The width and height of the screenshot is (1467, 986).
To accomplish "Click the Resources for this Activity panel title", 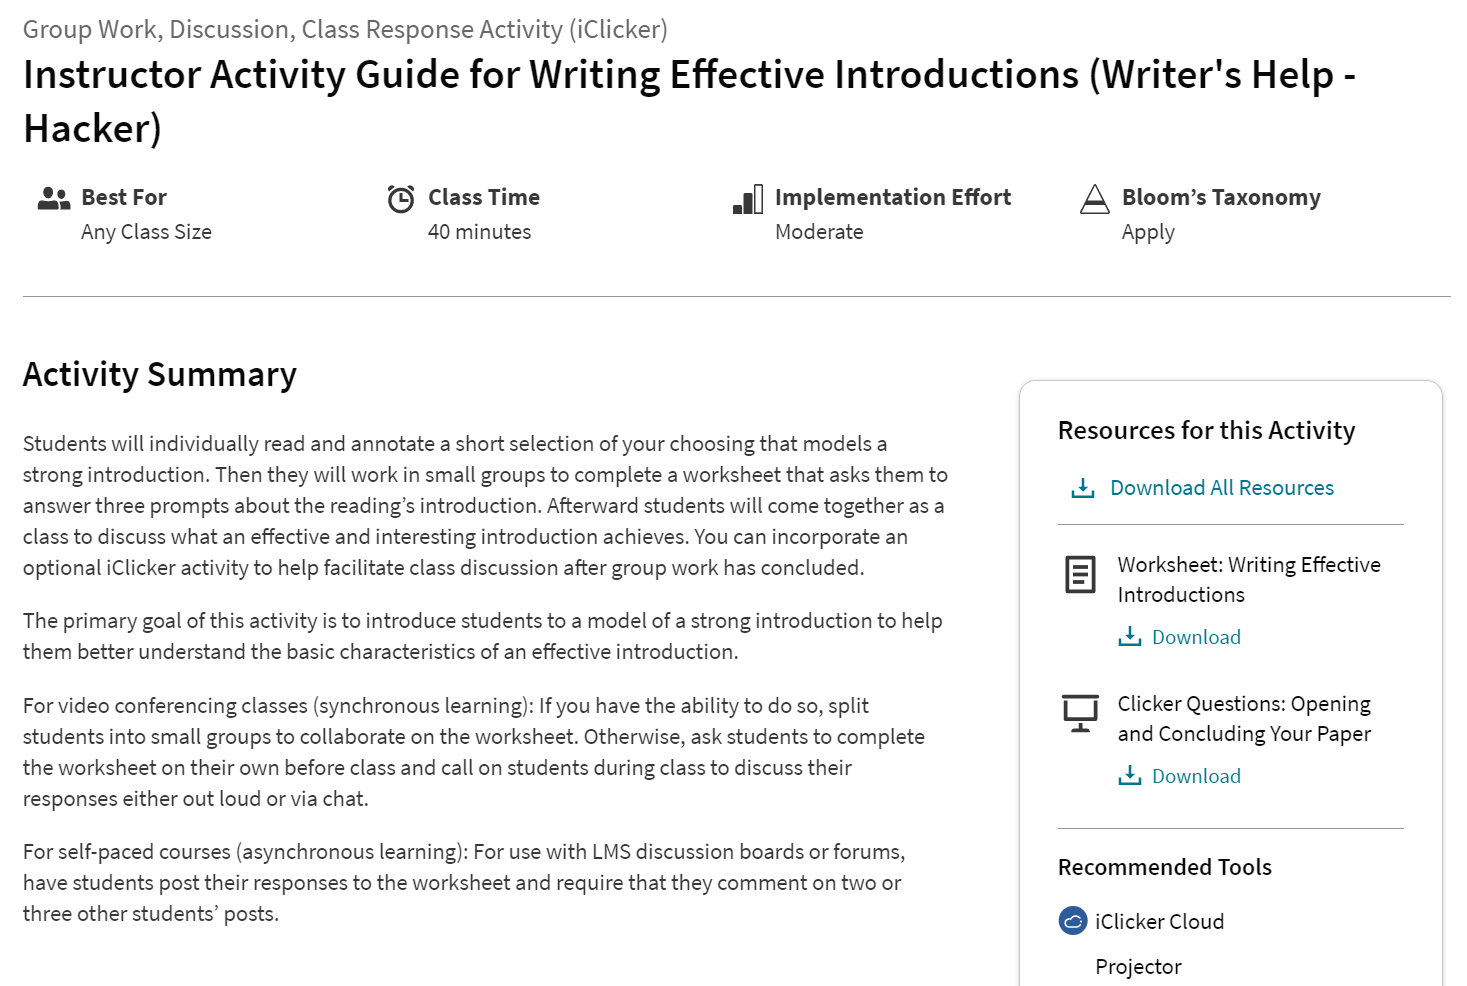I will click(1206, 430).
